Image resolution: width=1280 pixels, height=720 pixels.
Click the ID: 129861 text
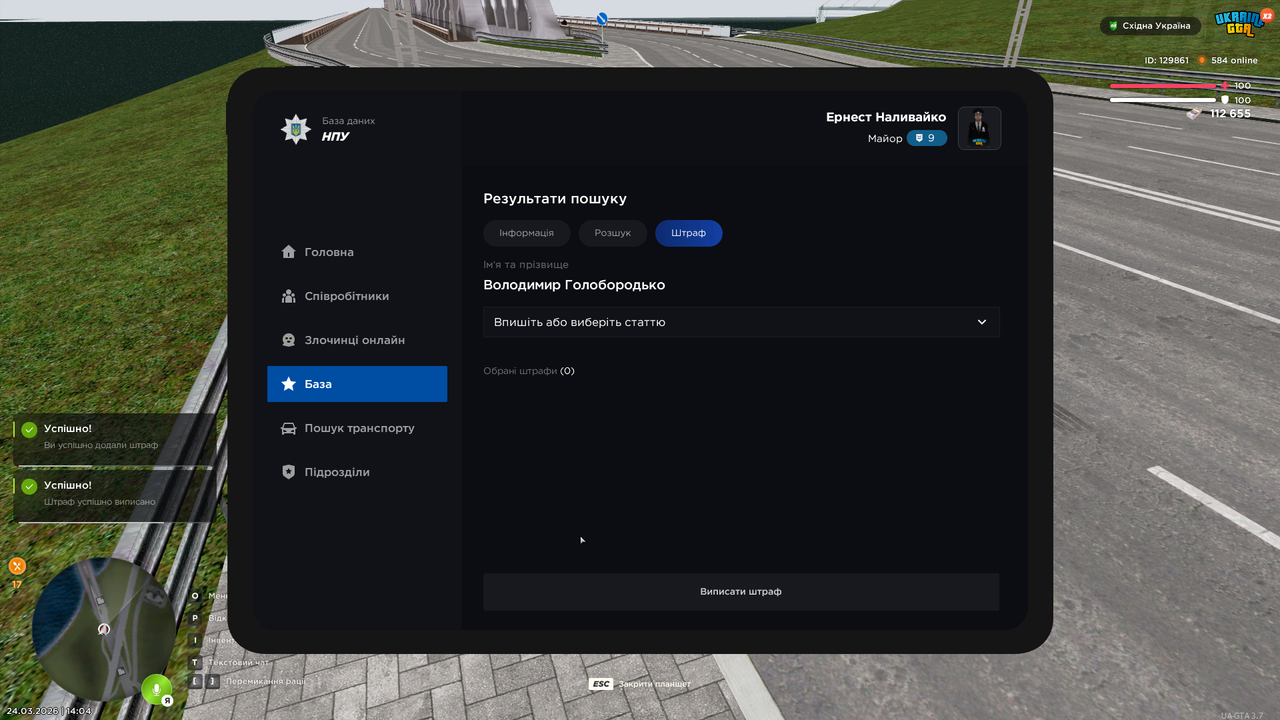click(x=1167, y=60)
